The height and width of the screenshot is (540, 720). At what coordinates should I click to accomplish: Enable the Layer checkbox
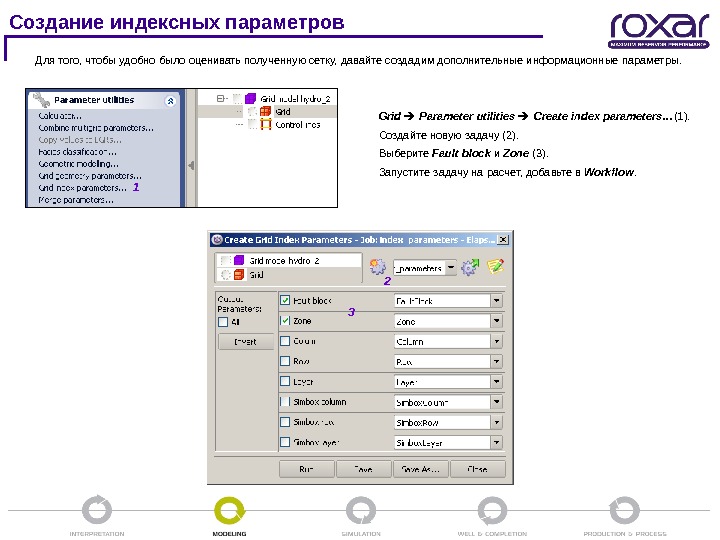tap(285, 381)
